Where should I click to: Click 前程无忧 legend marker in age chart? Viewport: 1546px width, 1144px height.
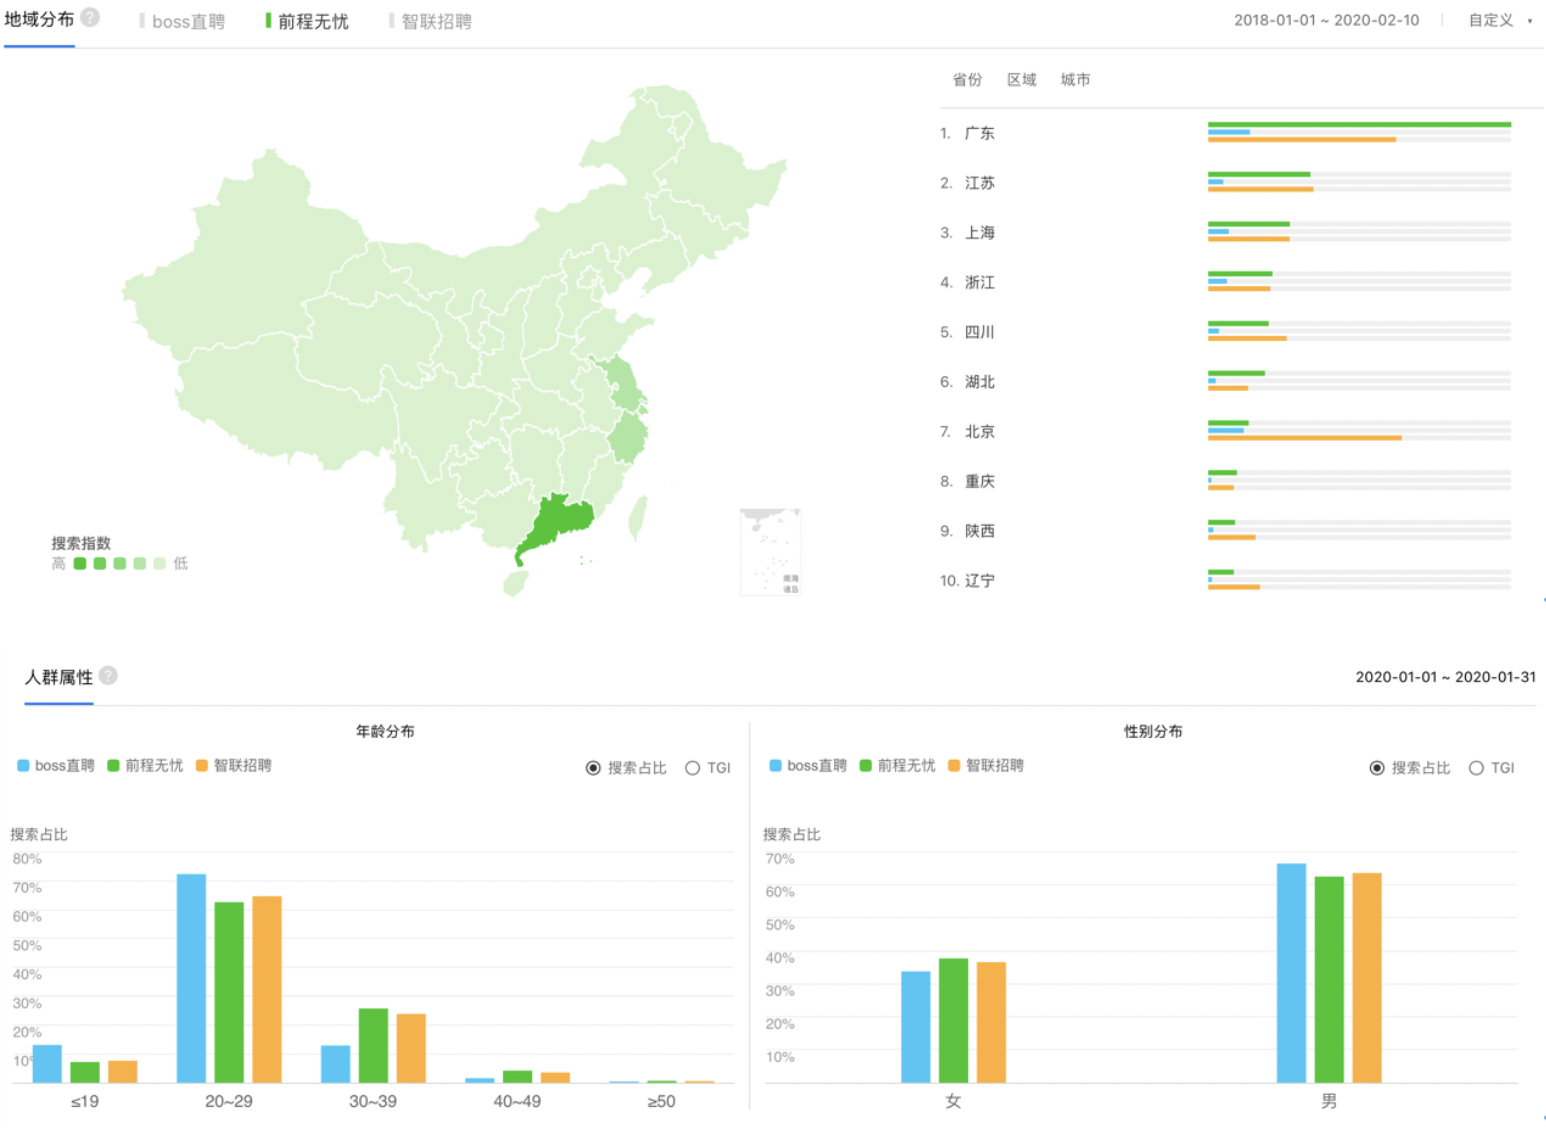113,766
